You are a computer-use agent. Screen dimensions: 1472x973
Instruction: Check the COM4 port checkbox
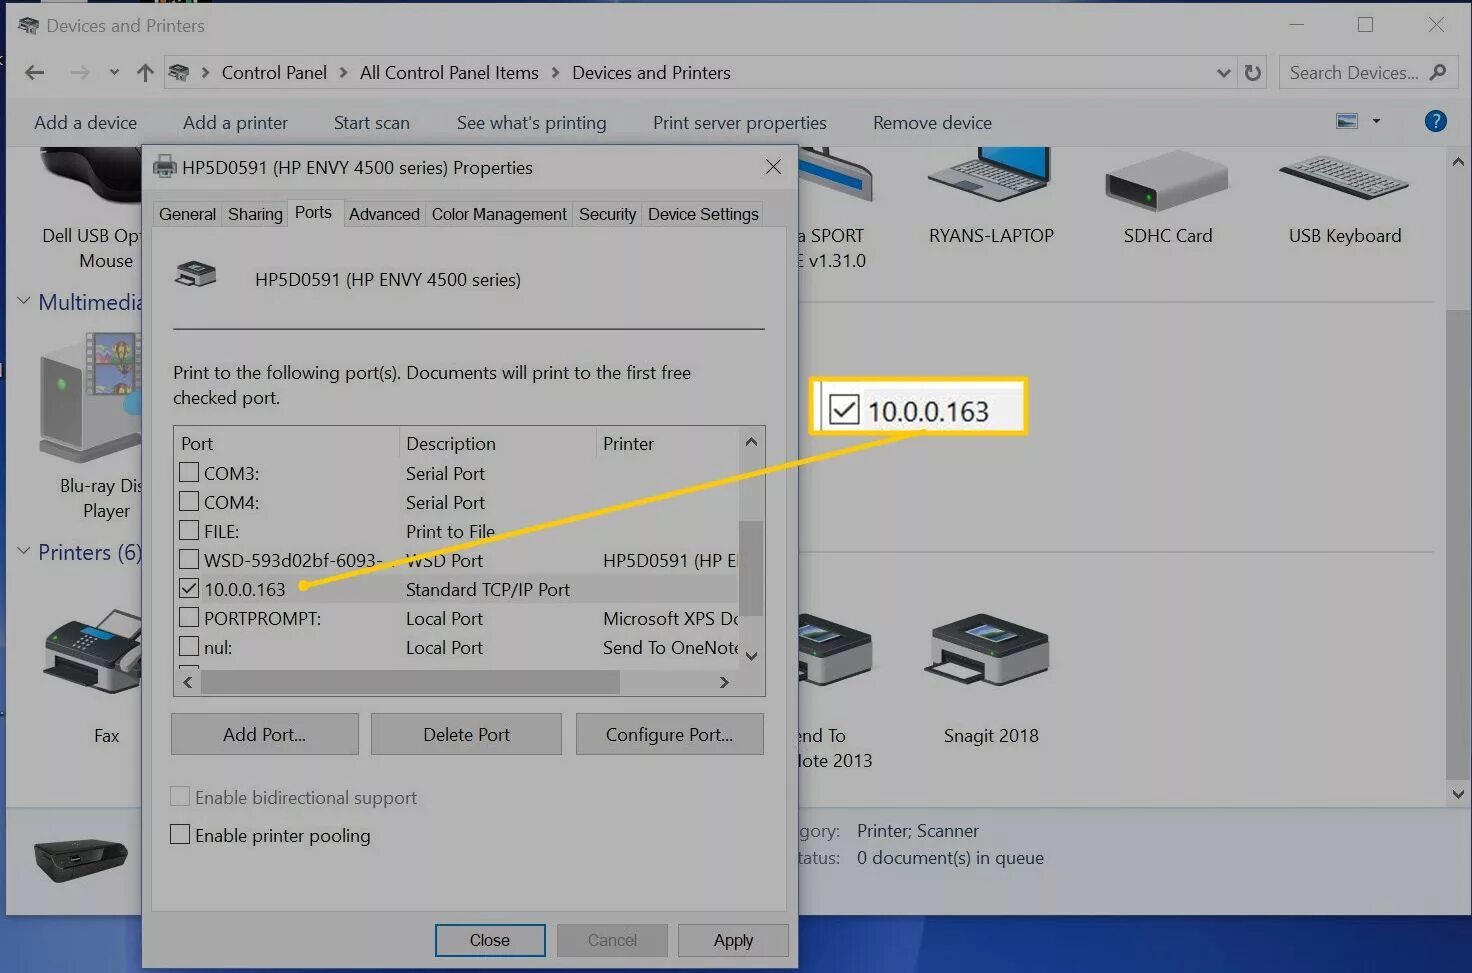tap(189, 501)
